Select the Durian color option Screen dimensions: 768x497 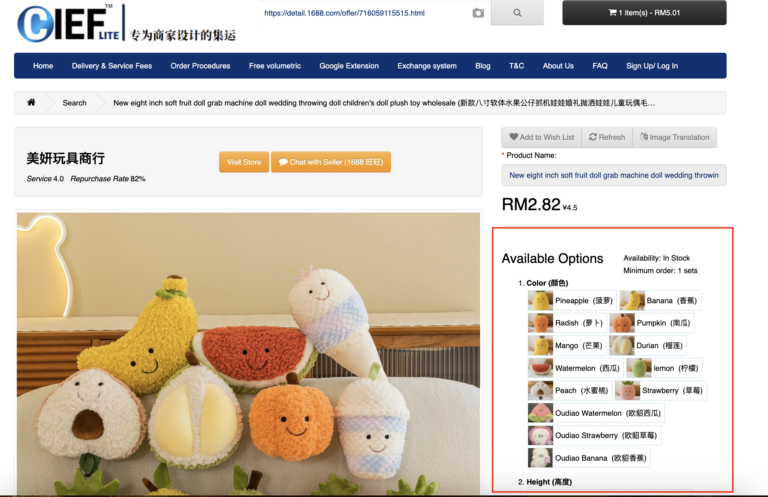click(x=647, y=345)
